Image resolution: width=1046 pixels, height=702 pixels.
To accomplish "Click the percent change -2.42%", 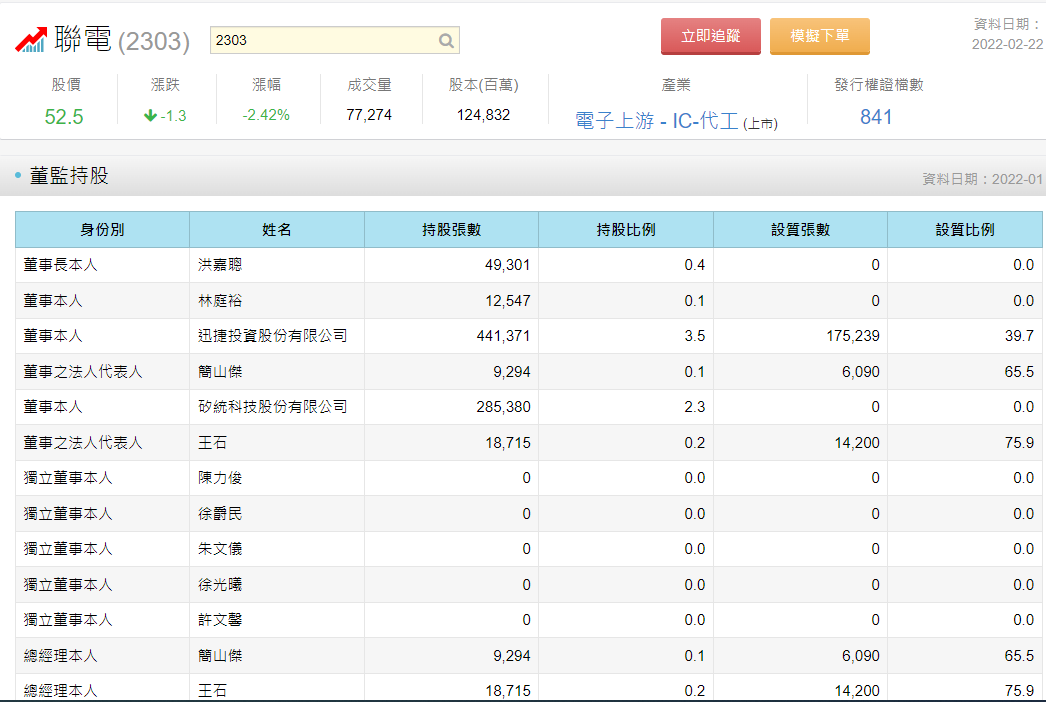I will (x=266, y=115).
